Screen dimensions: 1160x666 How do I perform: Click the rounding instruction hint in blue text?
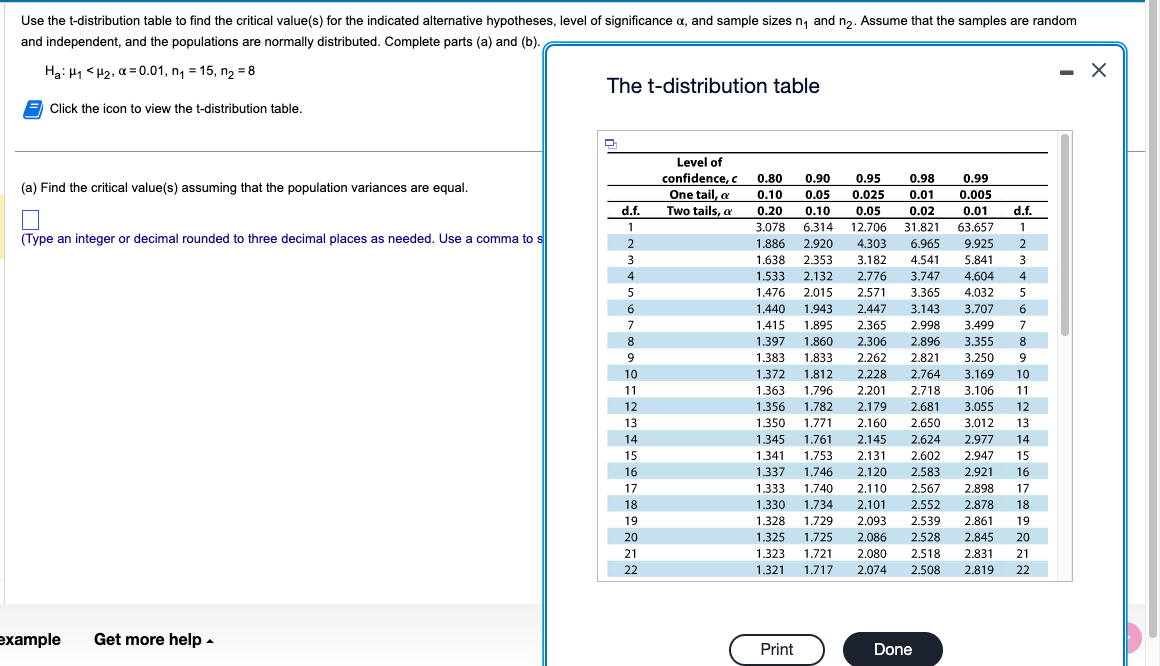pyautogui.click(x=282, y=239)
